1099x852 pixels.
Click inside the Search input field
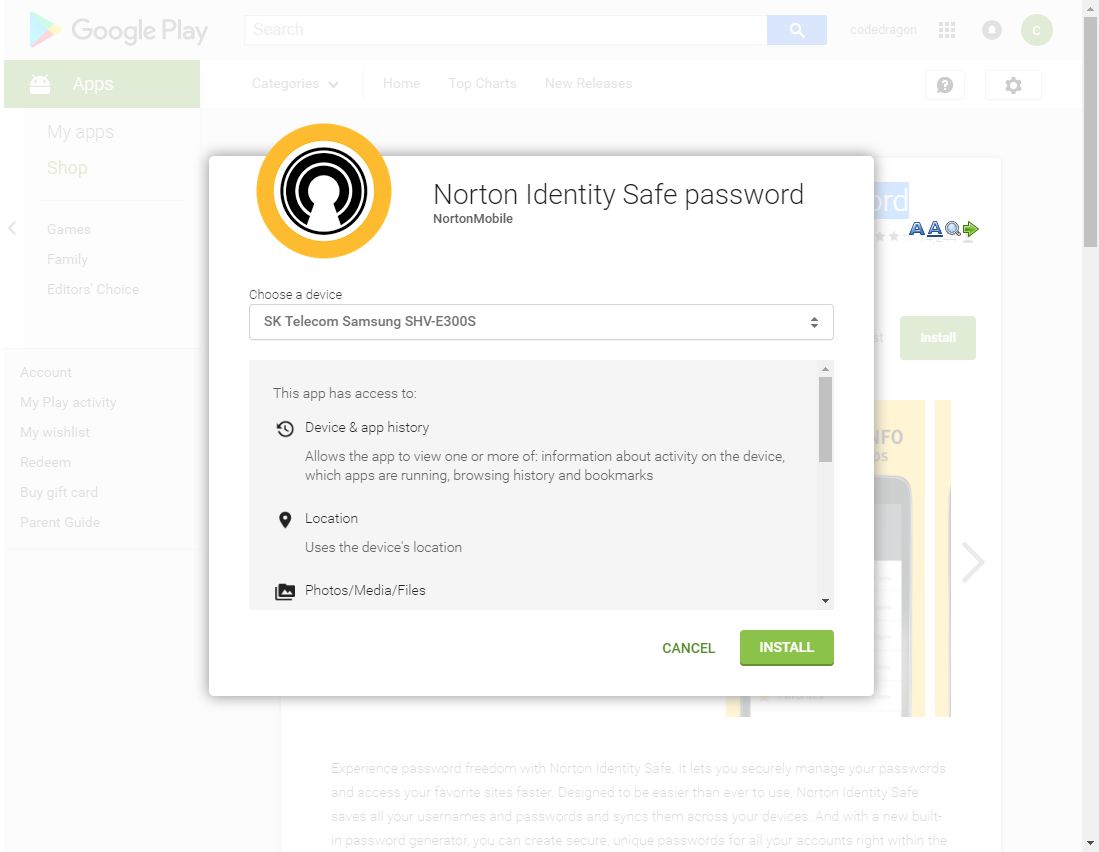pos(505,30)
